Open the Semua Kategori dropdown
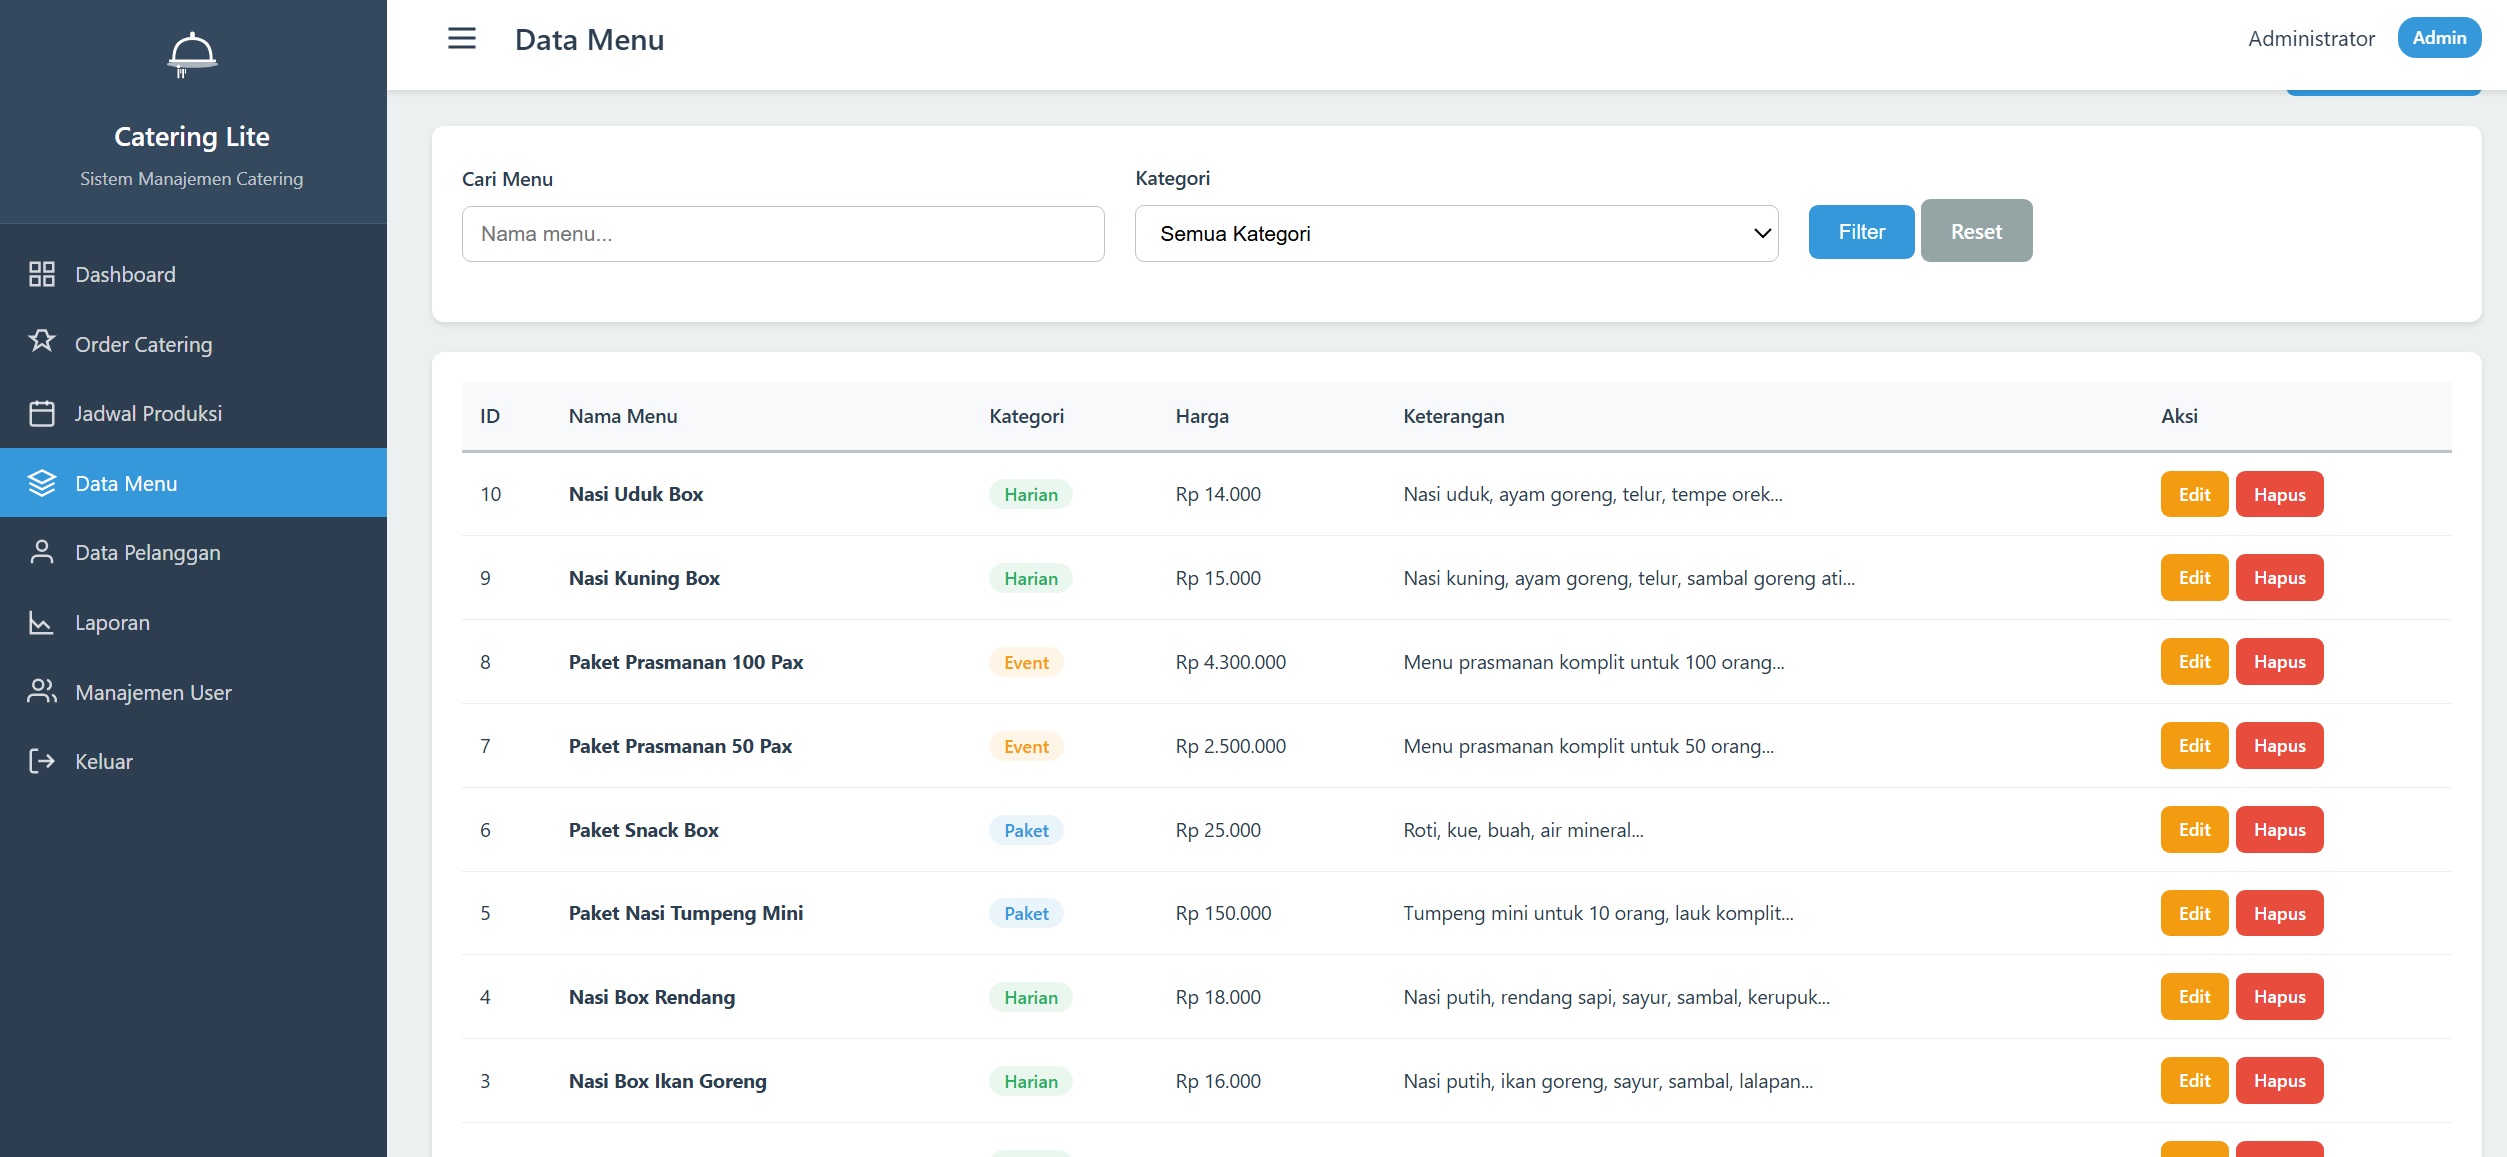 (1455, 234)
